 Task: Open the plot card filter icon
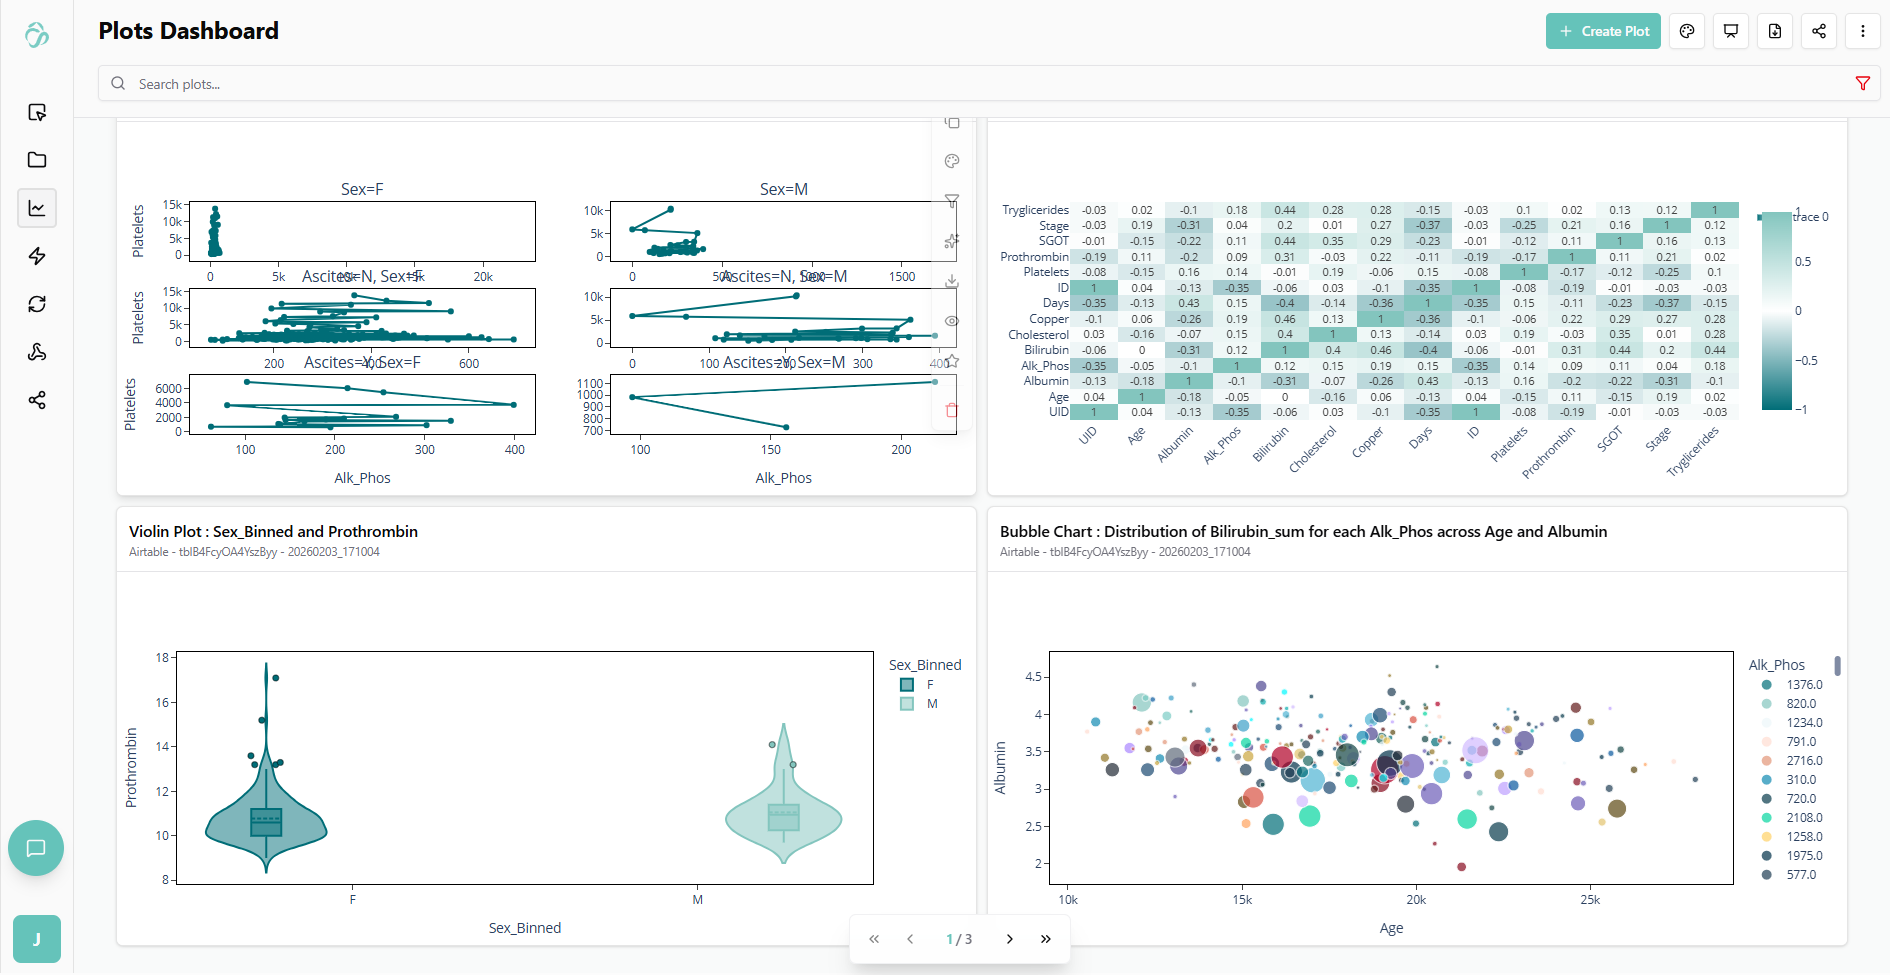[951, 200]
